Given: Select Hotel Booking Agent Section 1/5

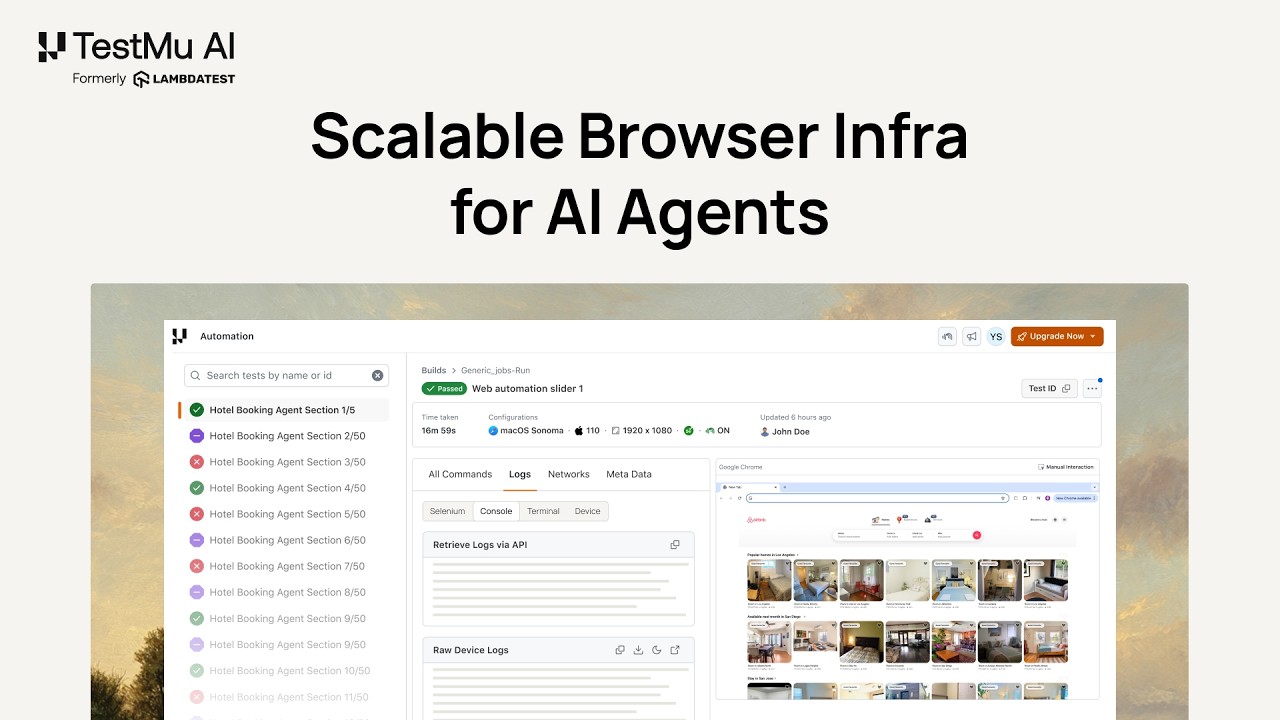Looking at the screenshot, I should (x=282, y=410).
